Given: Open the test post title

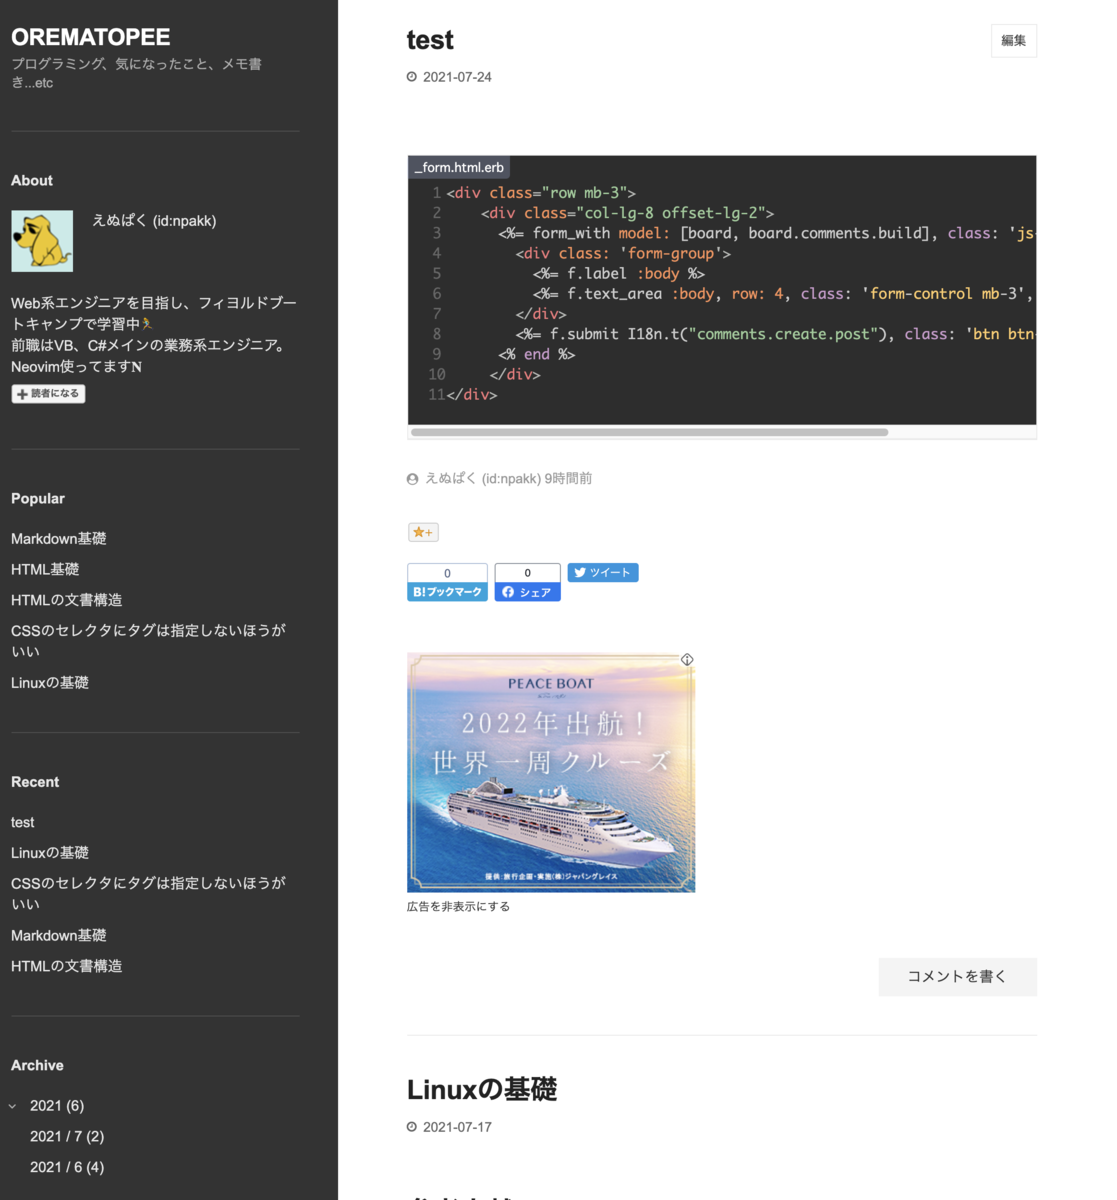Looking at the screenshot, I should click(x=430, y=40).
